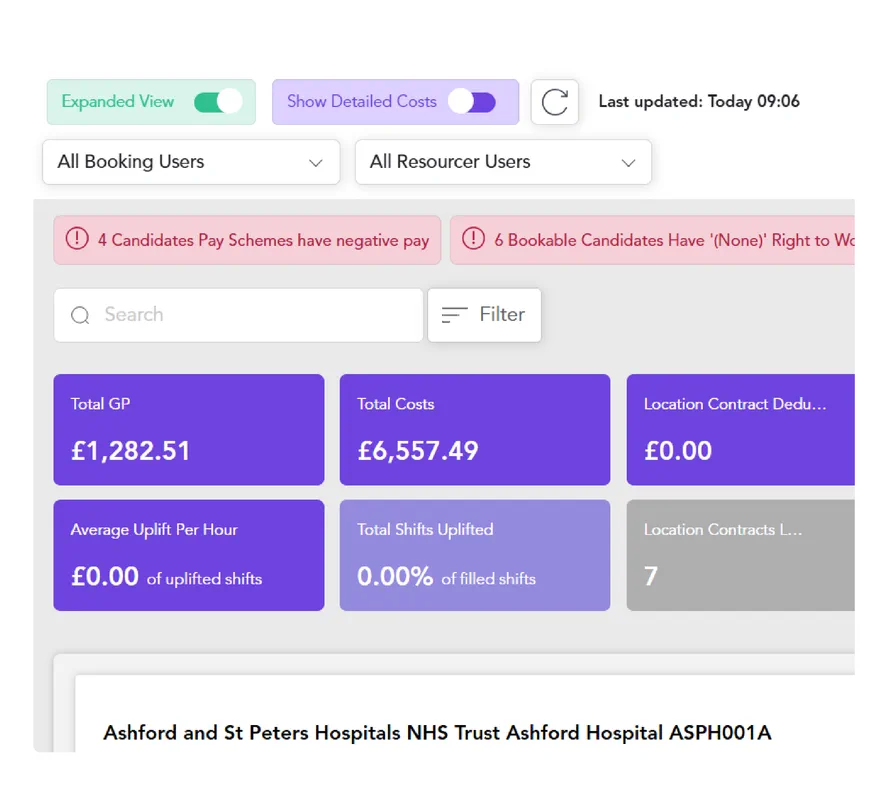
Task: Select the Total GP card
Action: 189,430
